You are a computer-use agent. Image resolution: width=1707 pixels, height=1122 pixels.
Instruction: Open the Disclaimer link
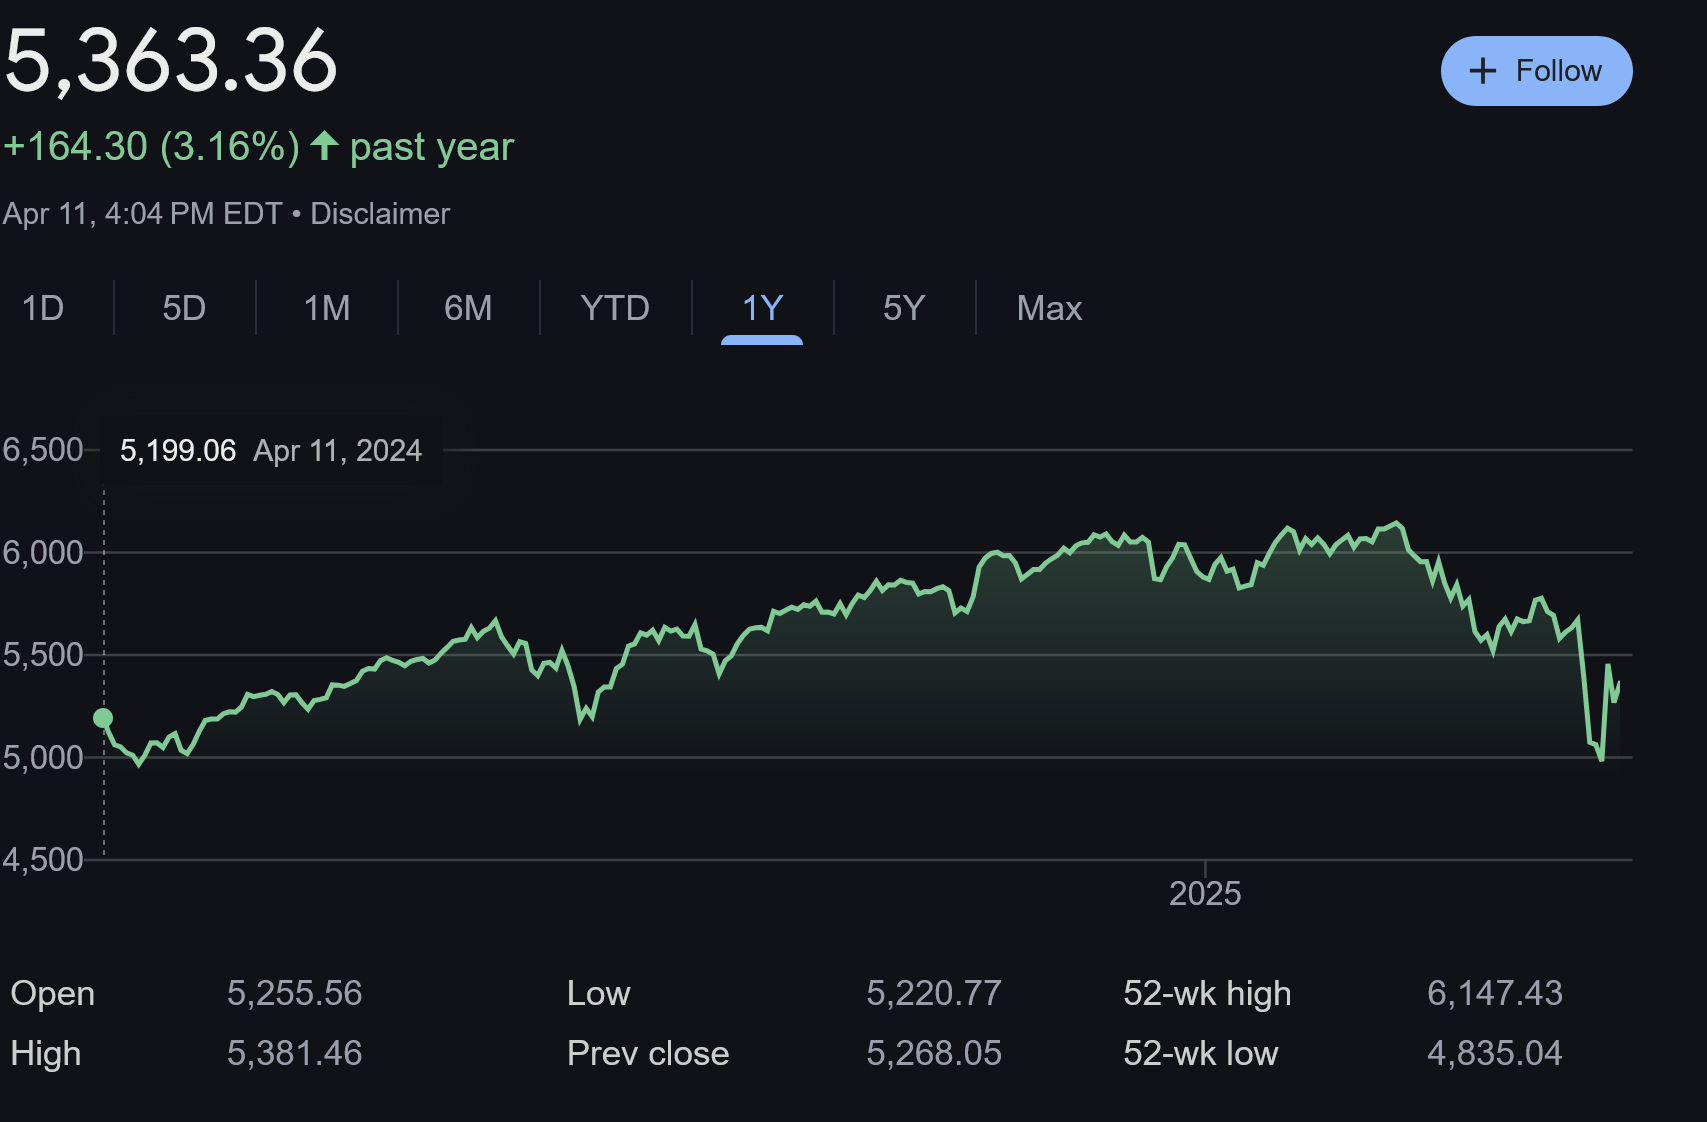[x=380, y=214]
